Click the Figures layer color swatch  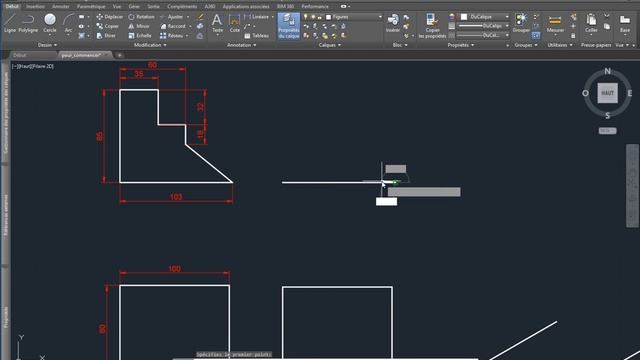tap(328, 17)
